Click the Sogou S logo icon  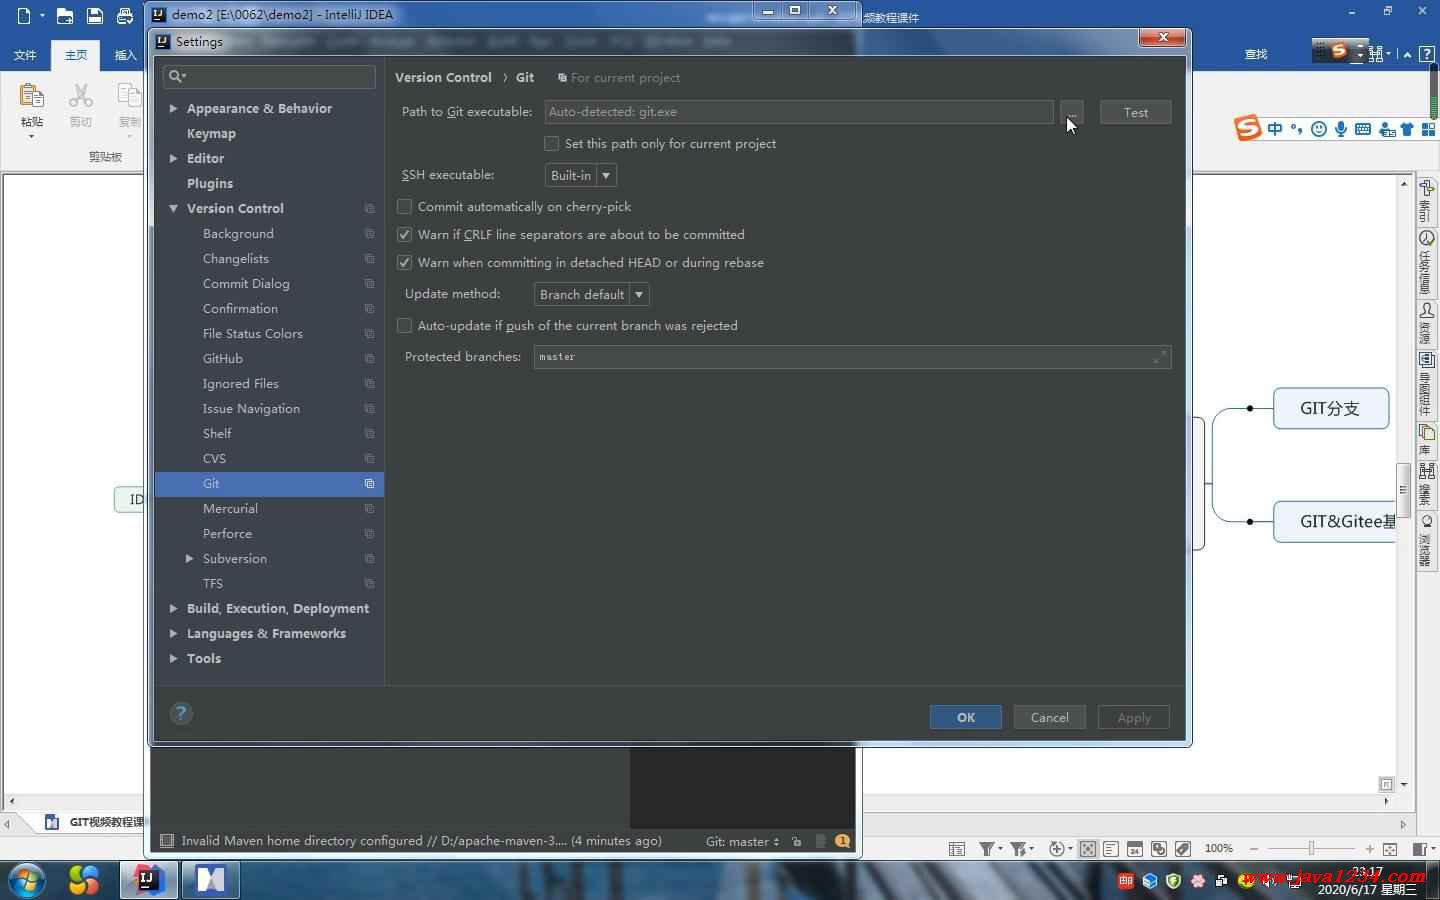(x=1247, y=128)
